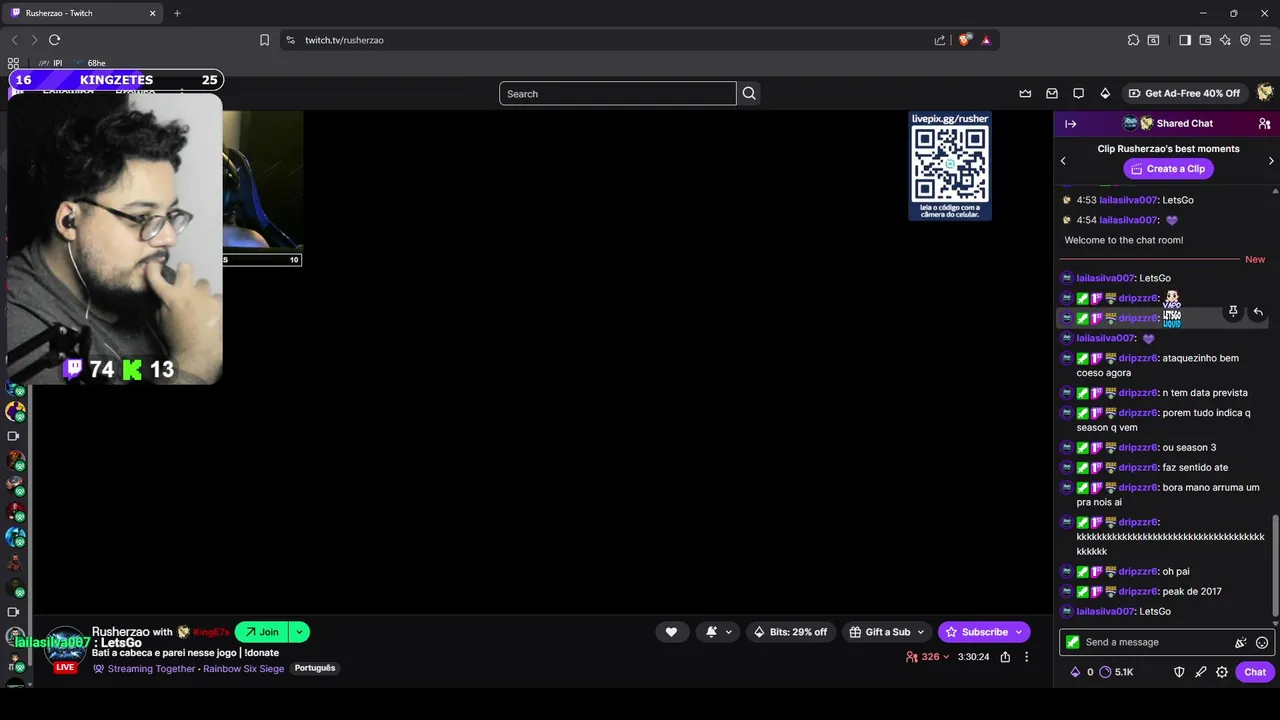Open emote picker smiley icon
This screenshot has width=1280, height=720.
click(1262, 643)
